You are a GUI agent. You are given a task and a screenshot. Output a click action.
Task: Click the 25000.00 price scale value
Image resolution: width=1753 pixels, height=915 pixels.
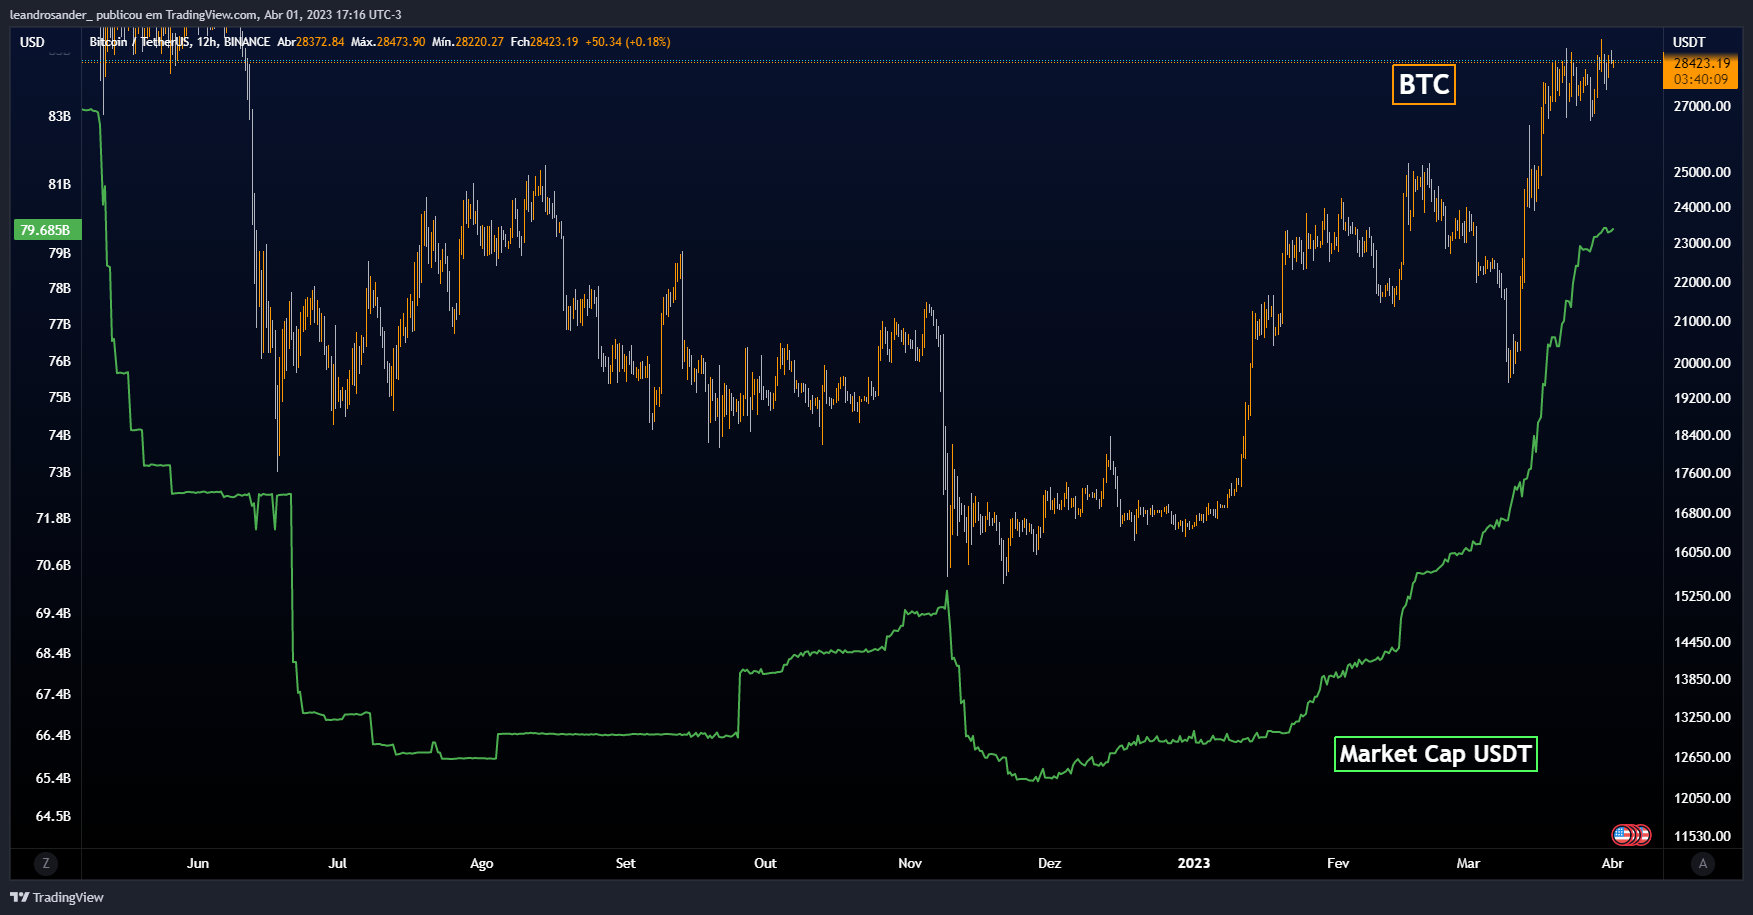click(x=1702, y=172)
